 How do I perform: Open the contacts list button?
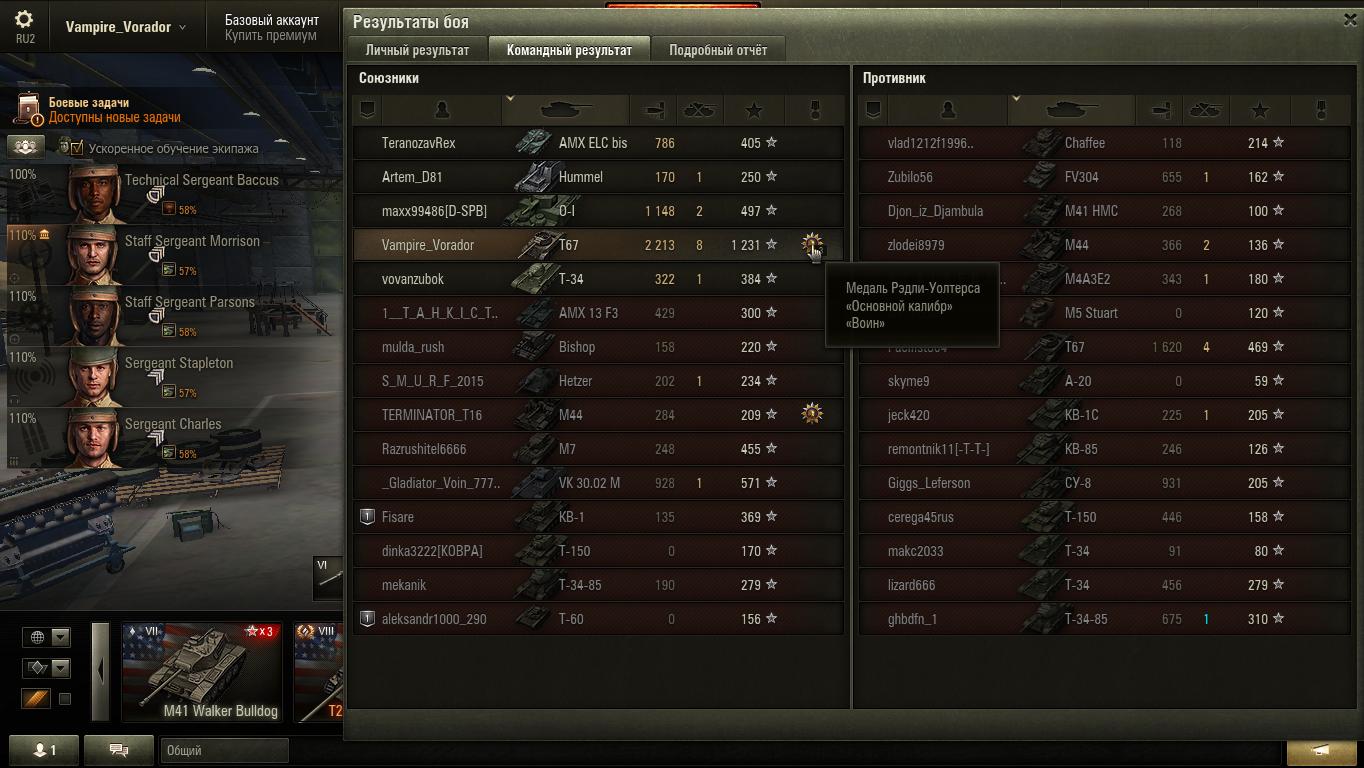coord(42,750)
